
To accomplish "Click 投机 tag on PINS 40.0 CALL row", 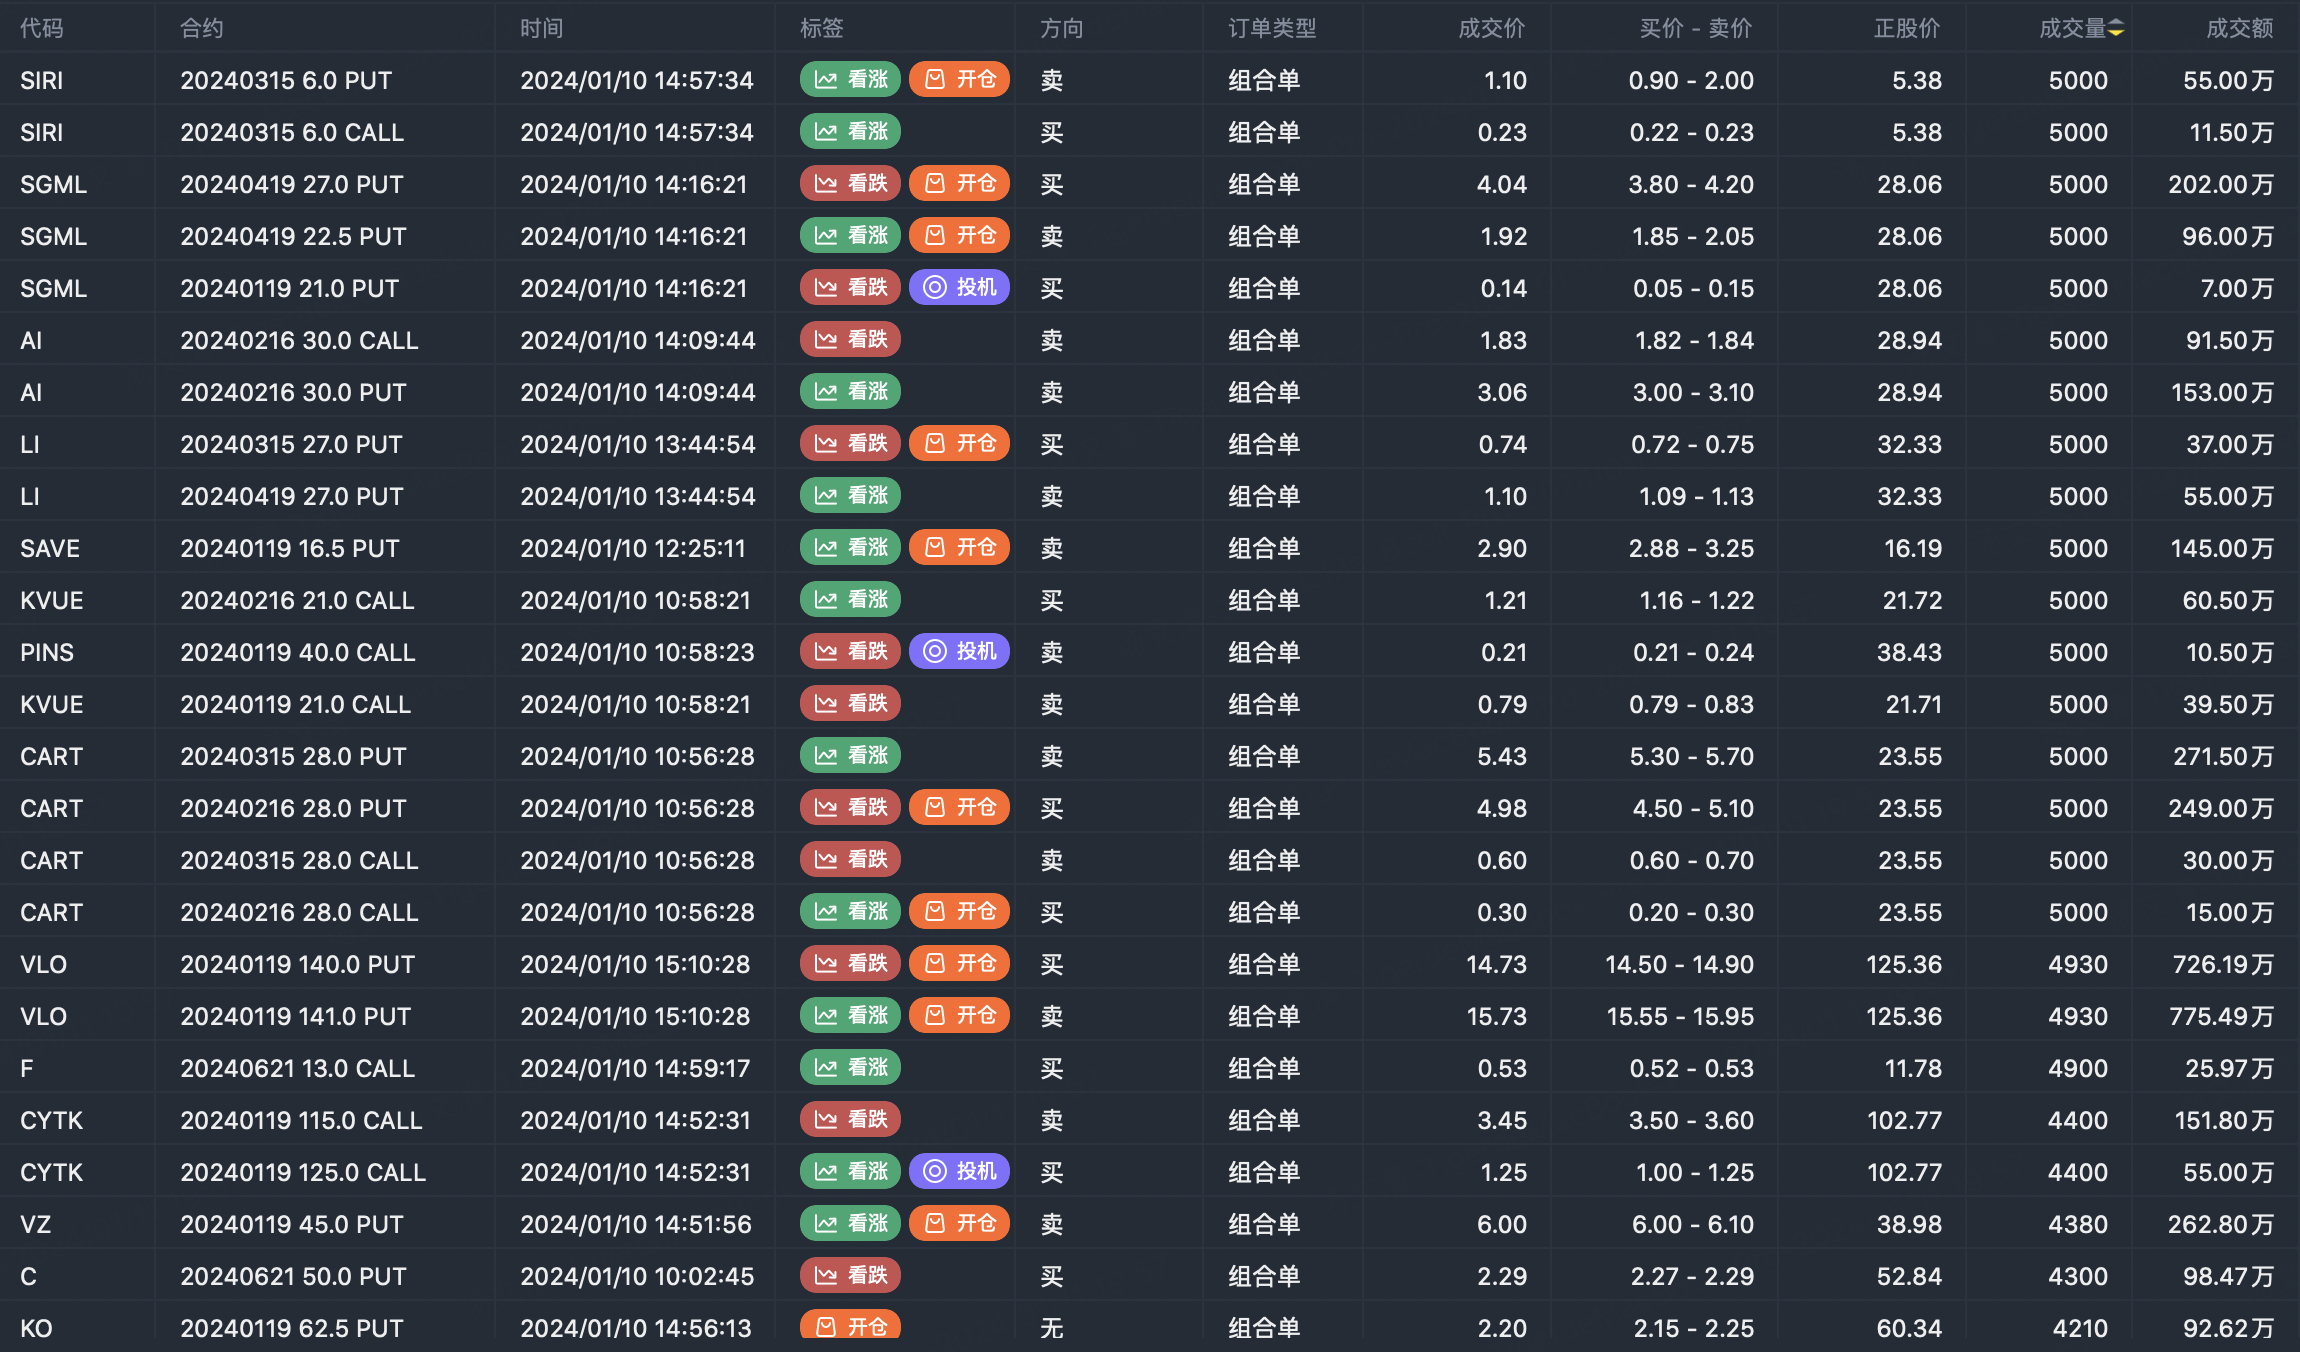I will coord(959,652).
